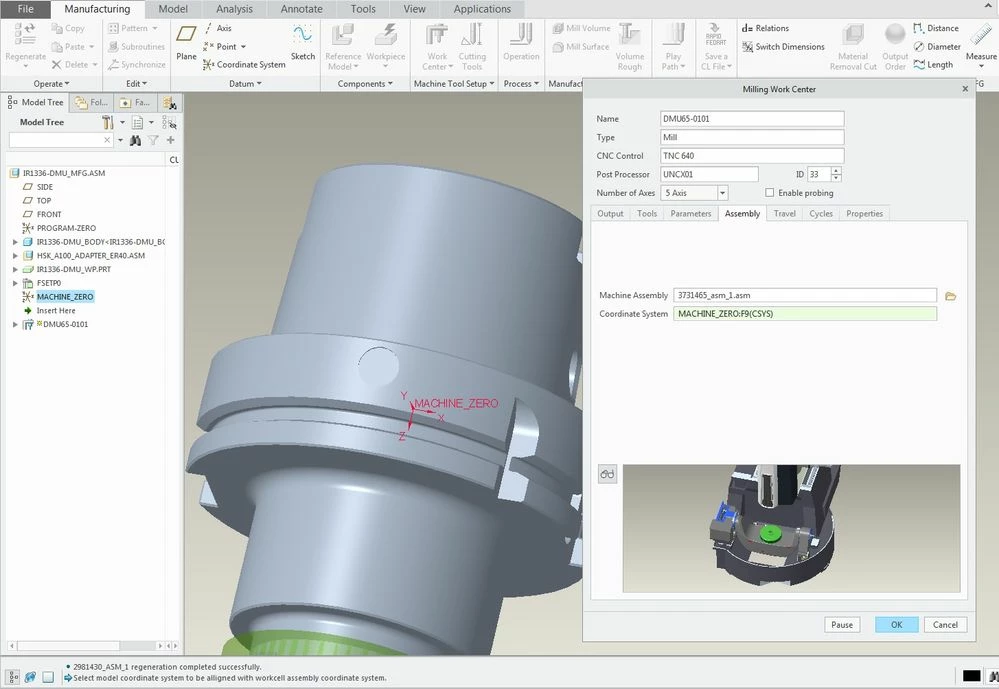Click the black color swatch in status bar
Screen dimensions: 999x689
(x=971, y=676)
